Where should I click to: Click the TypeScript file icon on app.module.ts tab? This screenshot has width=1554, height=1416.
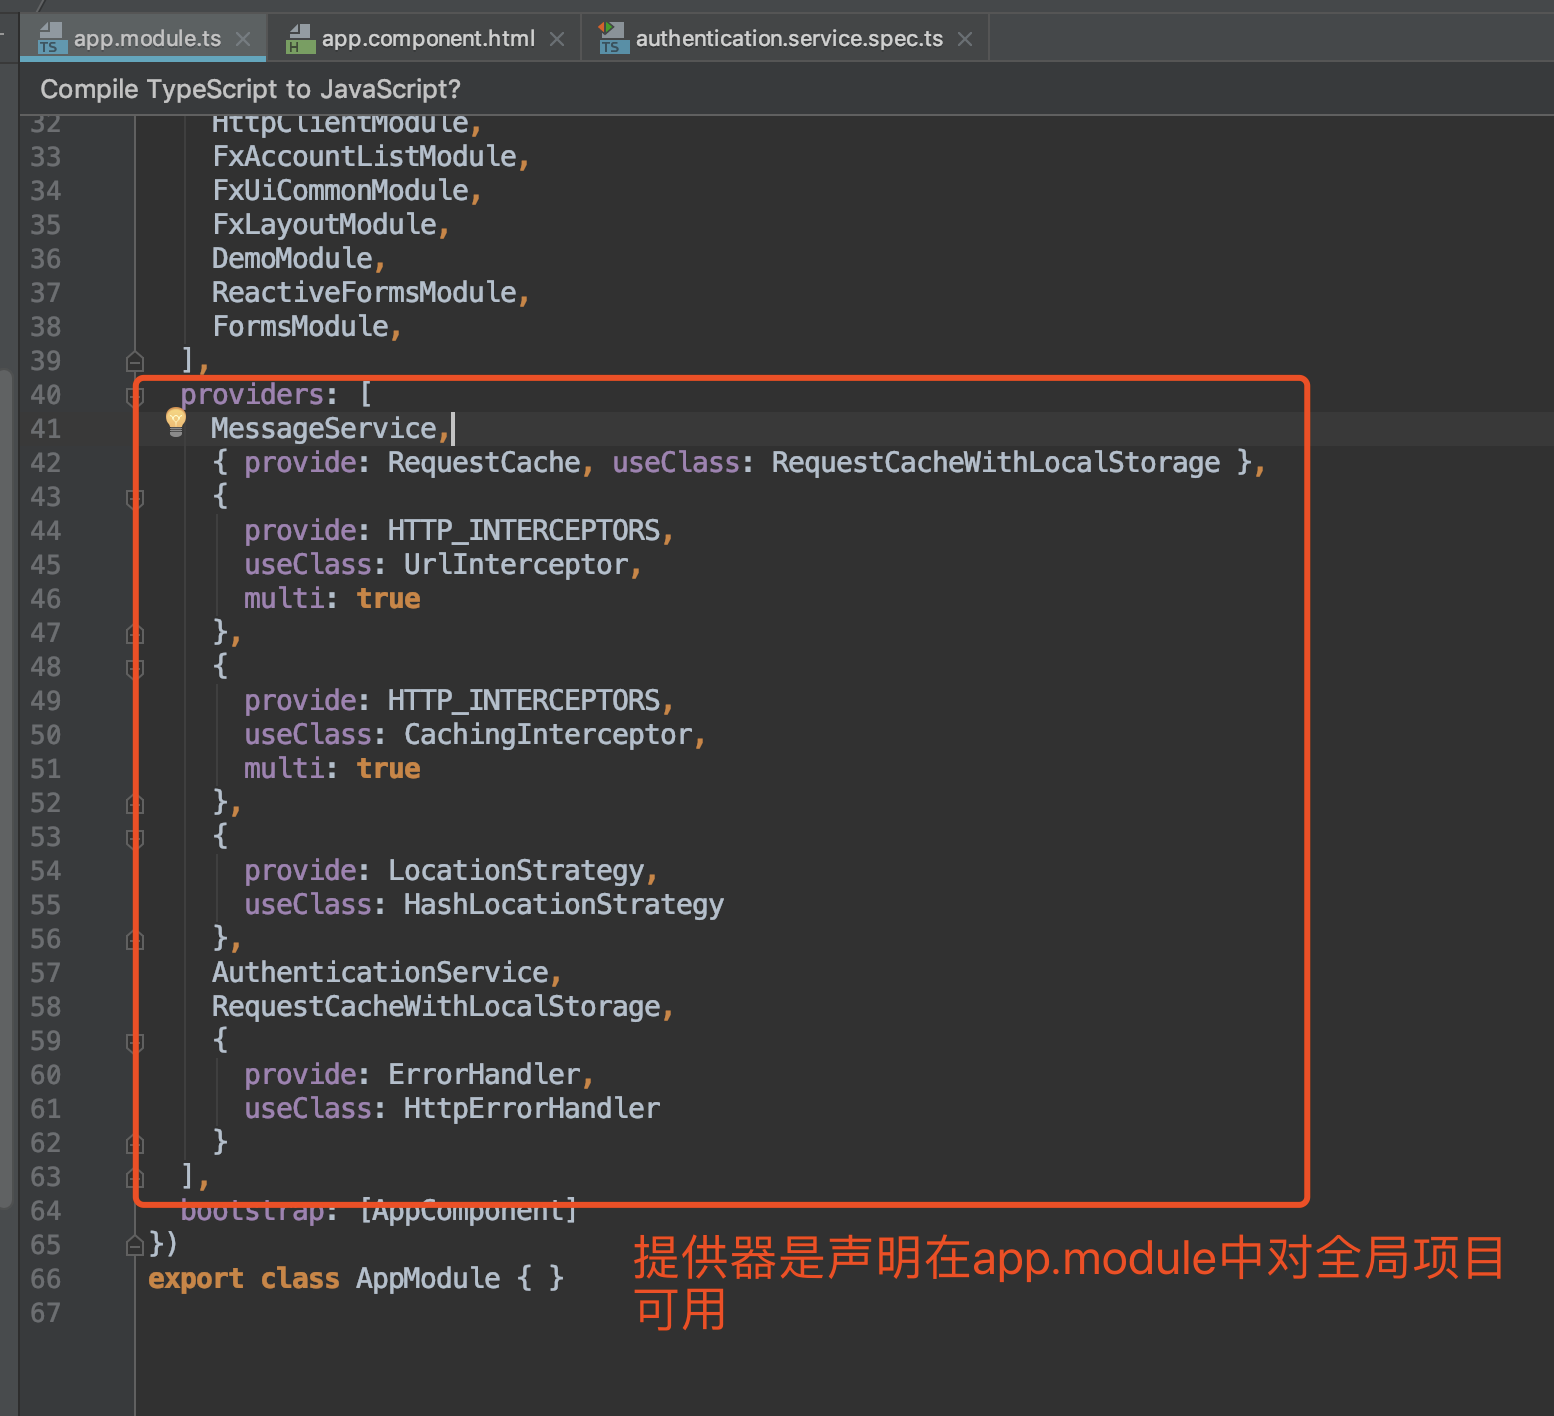pyautogui.click(x=50, y=39)
